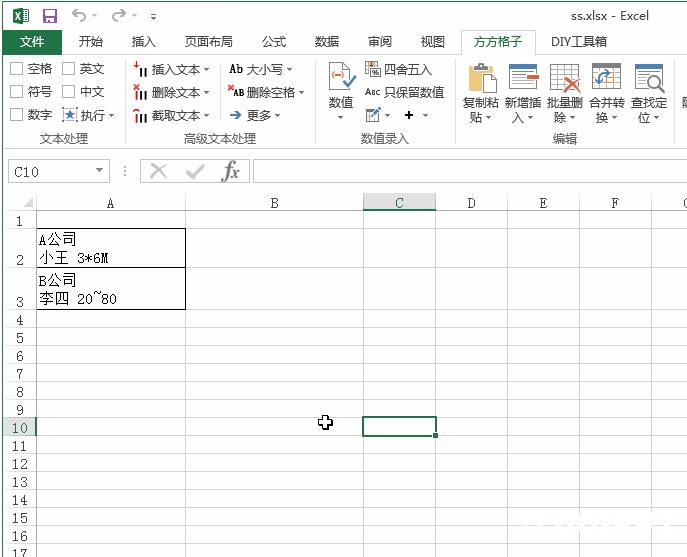Open the 数据 ribbon tab

(326, 42)
